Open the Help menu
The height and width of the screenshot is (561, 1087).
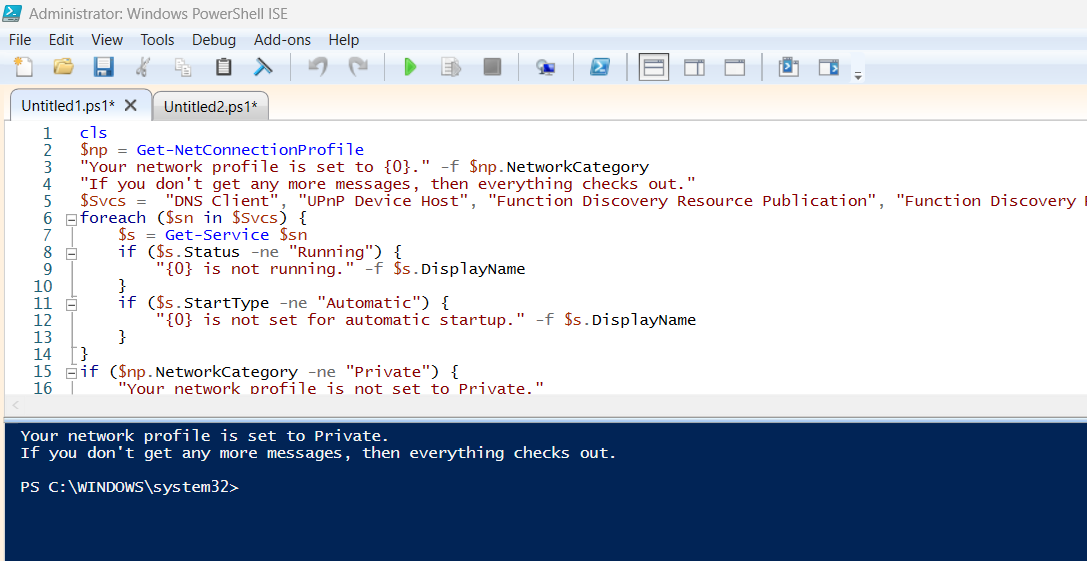344,40
